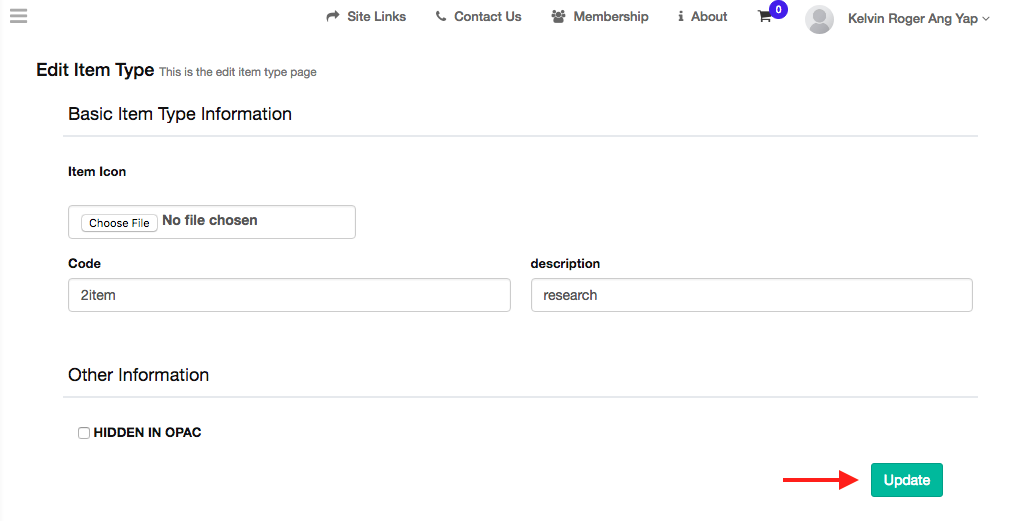Image resolution: width=1014 pixels, height=521 pixels.
Task: Click the cart item count badge
Action: (x=779, y=10)
